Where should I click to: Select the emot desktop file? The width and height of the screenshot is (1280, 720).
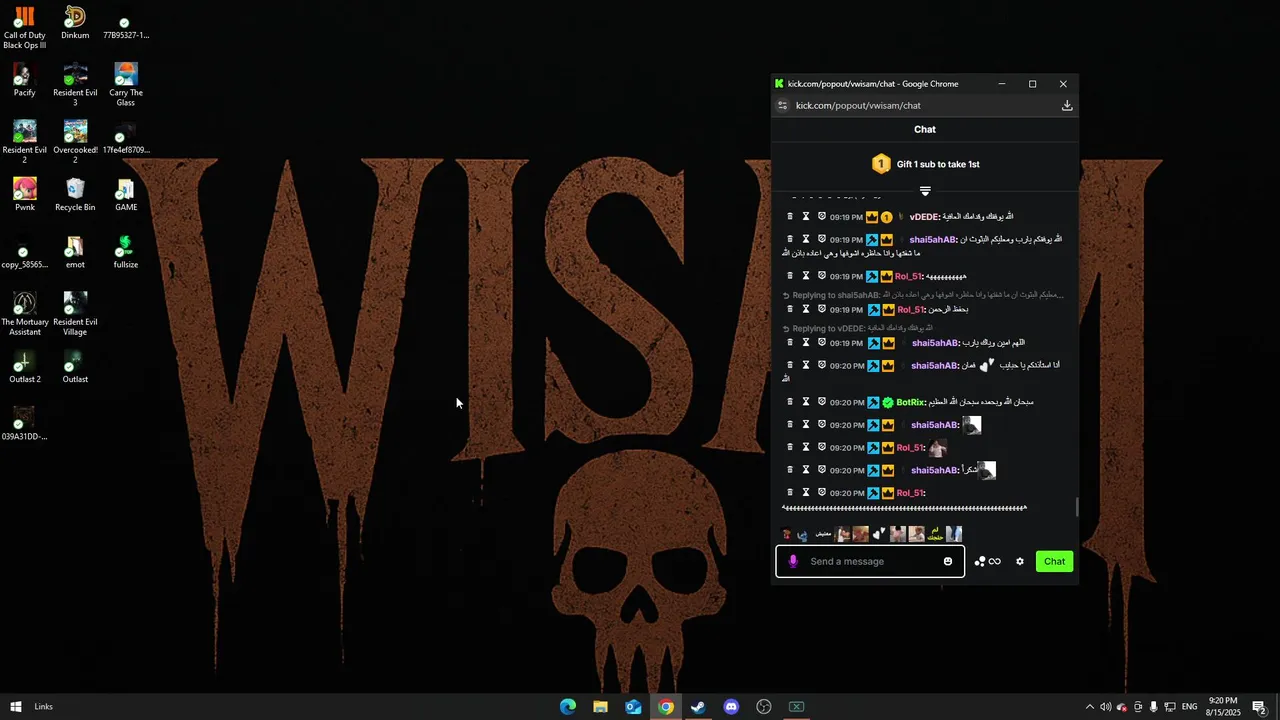[75, 252]
